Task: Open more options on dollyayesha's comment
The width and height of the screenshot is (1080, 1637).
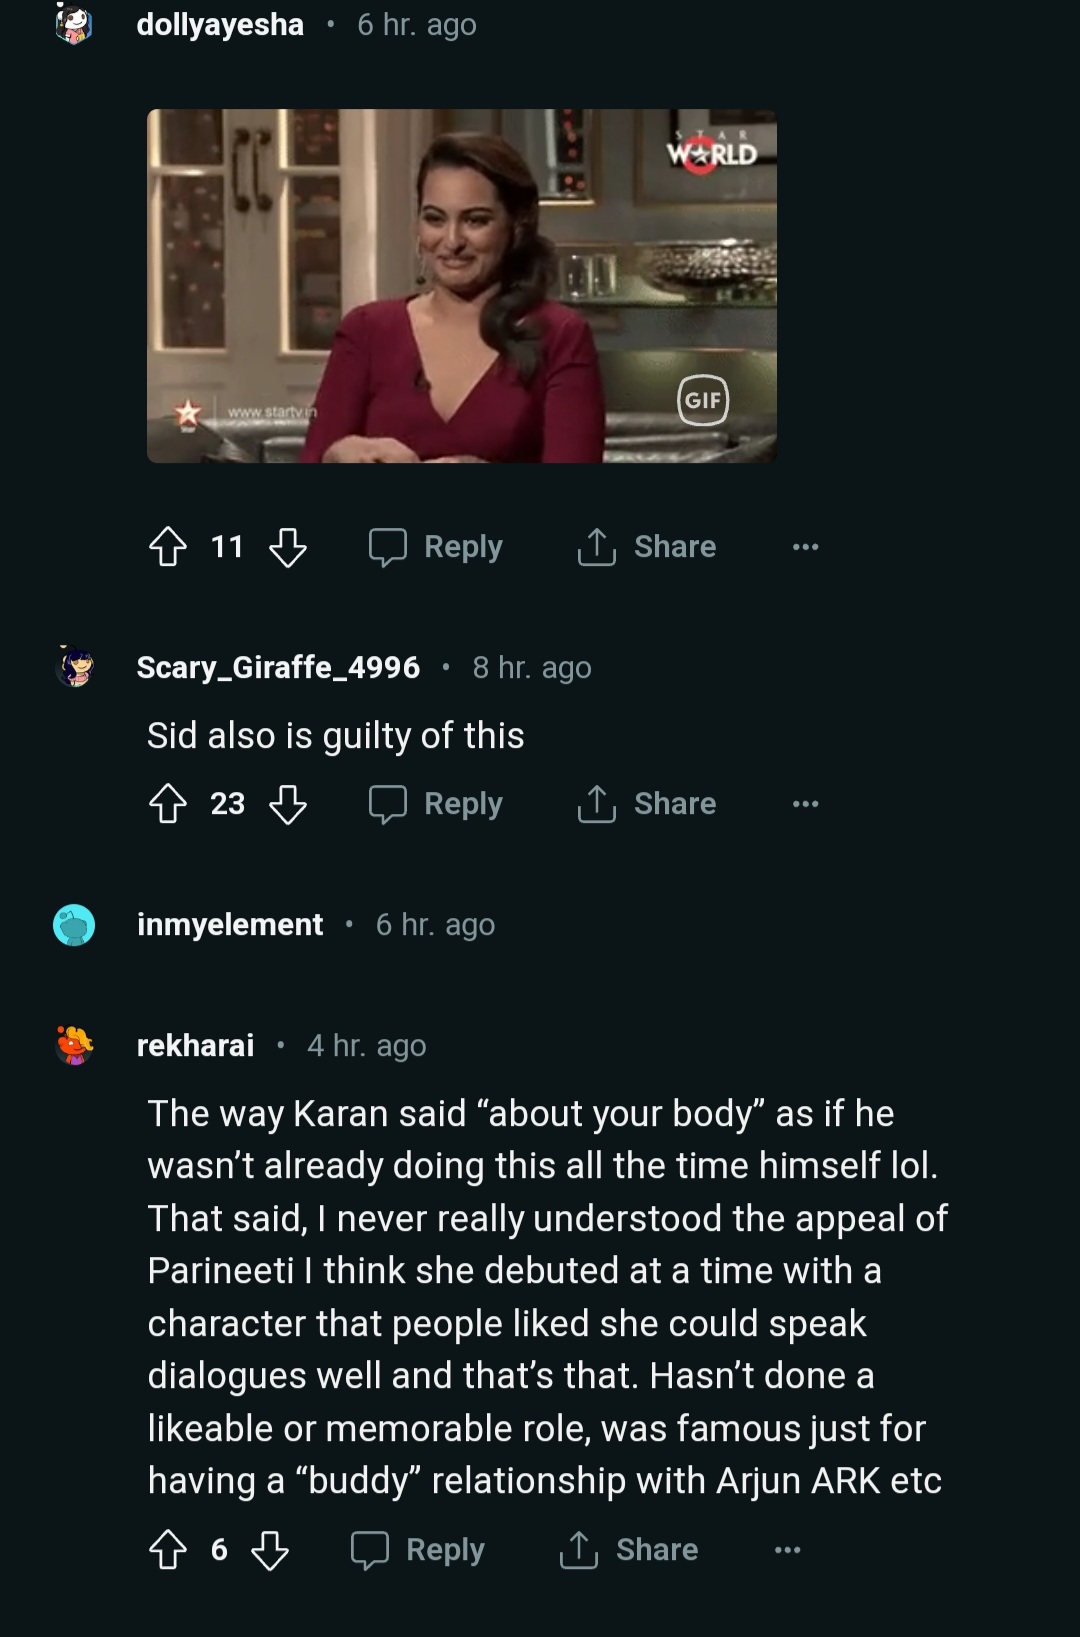Action: coord(805,547)
